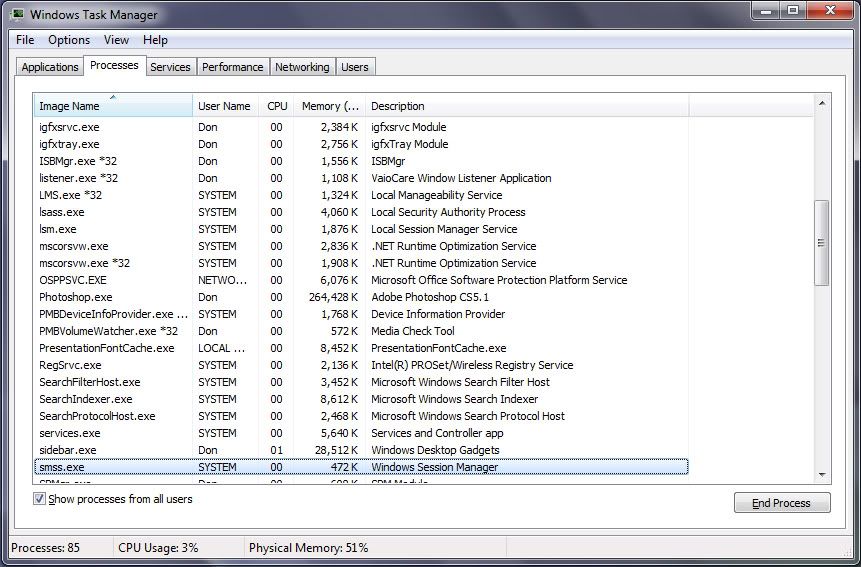
Task: Click the 264,428 K memory value
Action: (333, 297)
